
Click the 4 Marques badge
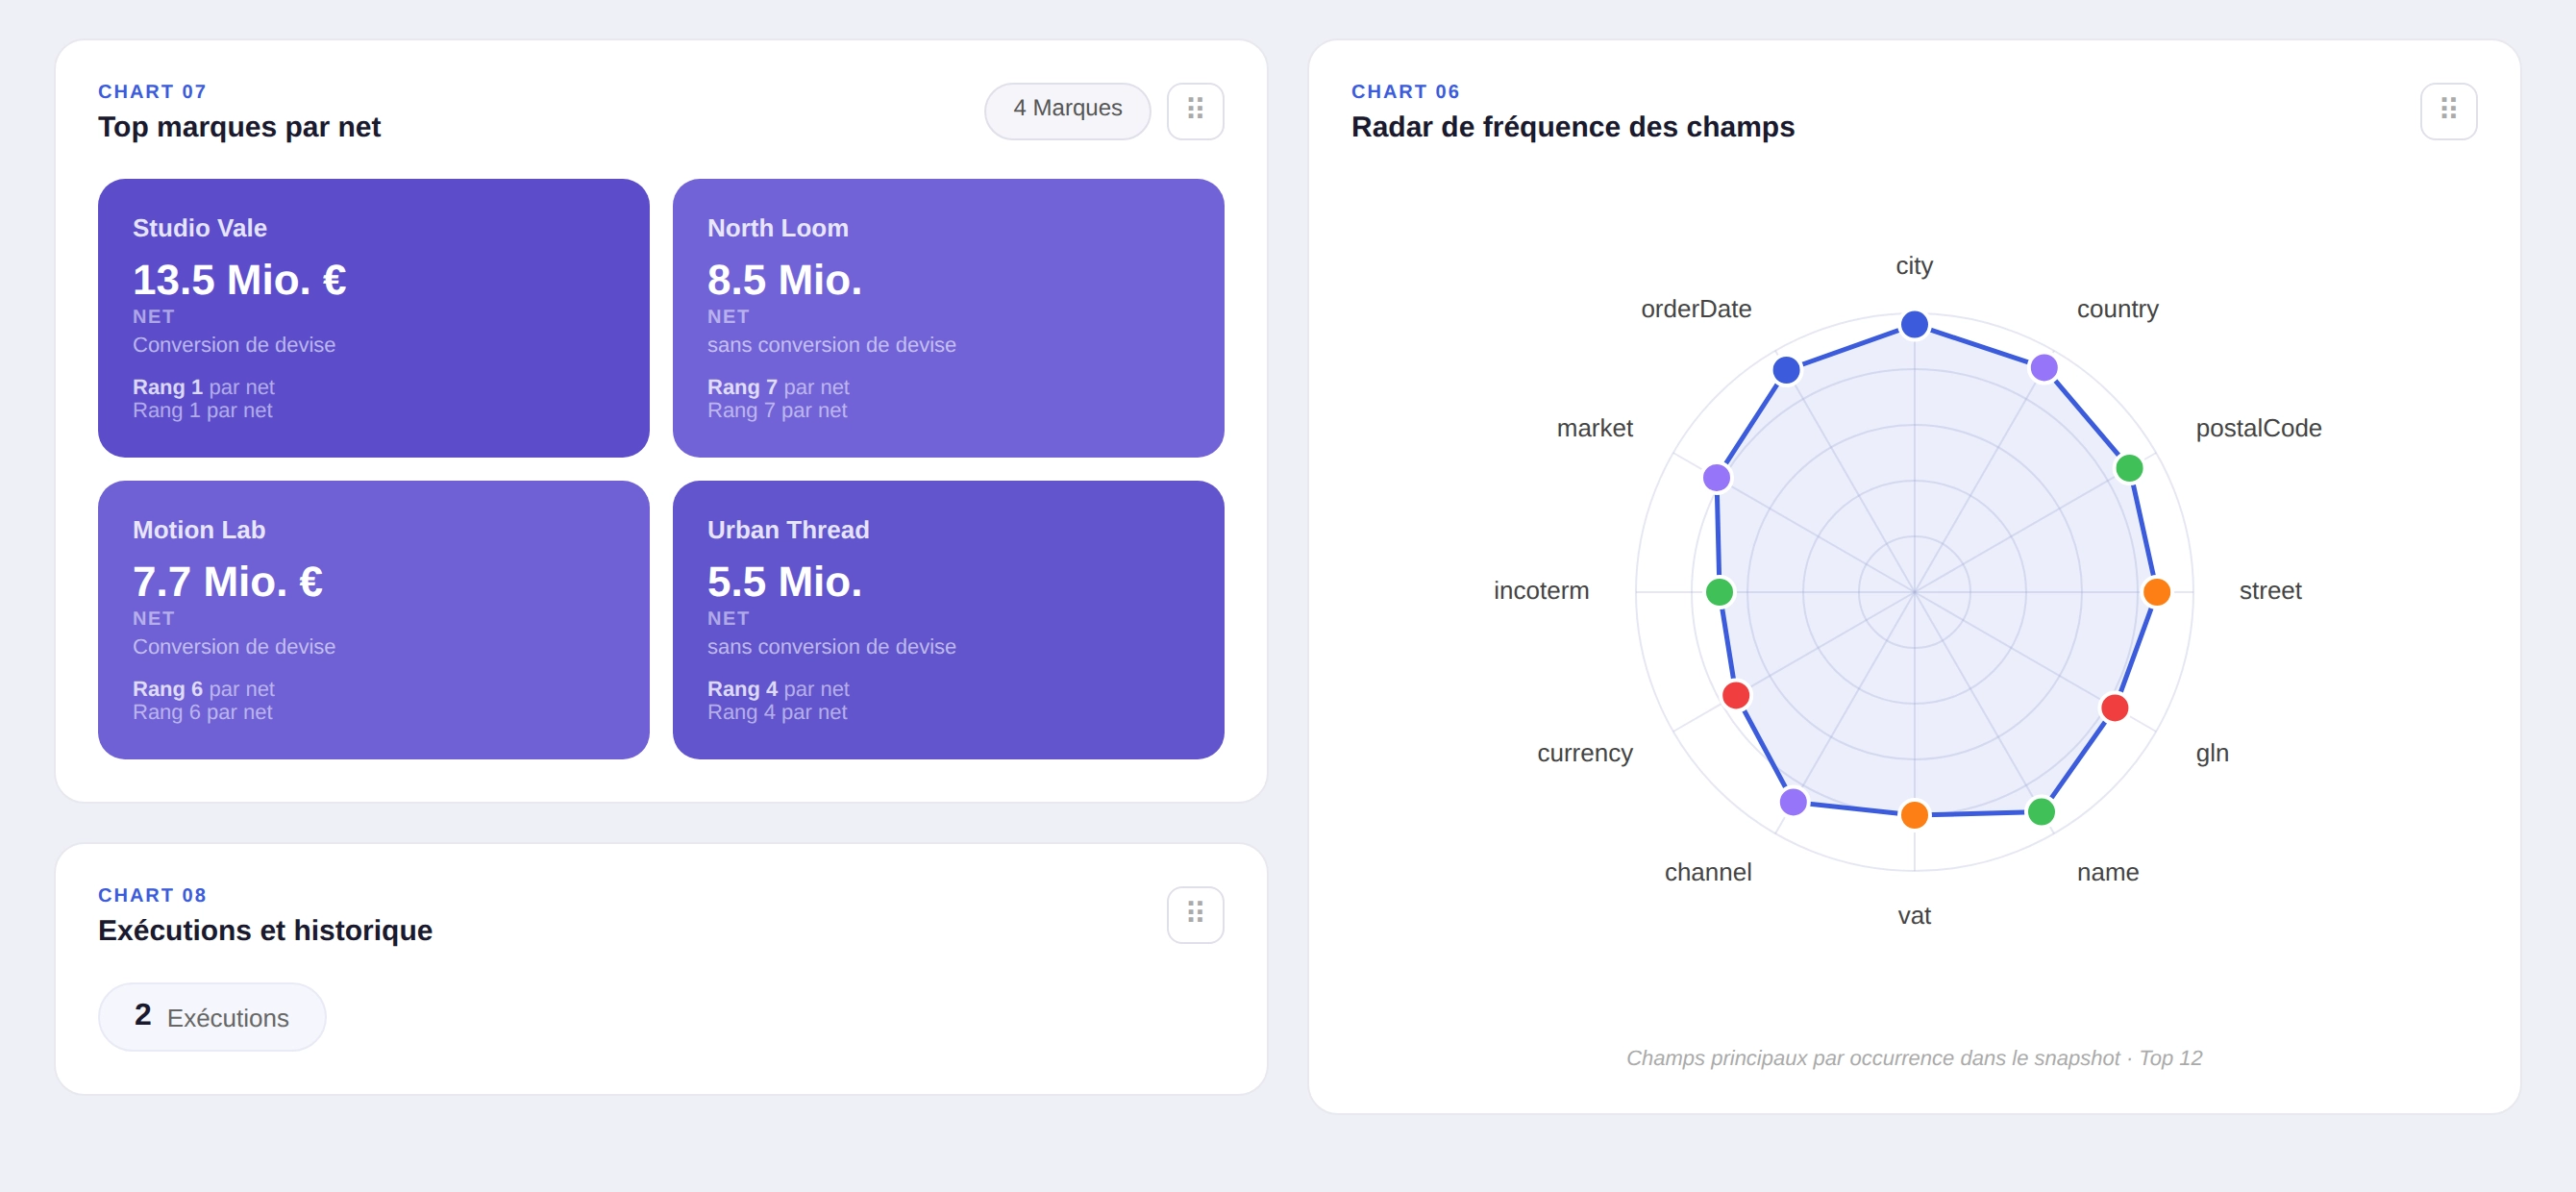click(1066, 110)
